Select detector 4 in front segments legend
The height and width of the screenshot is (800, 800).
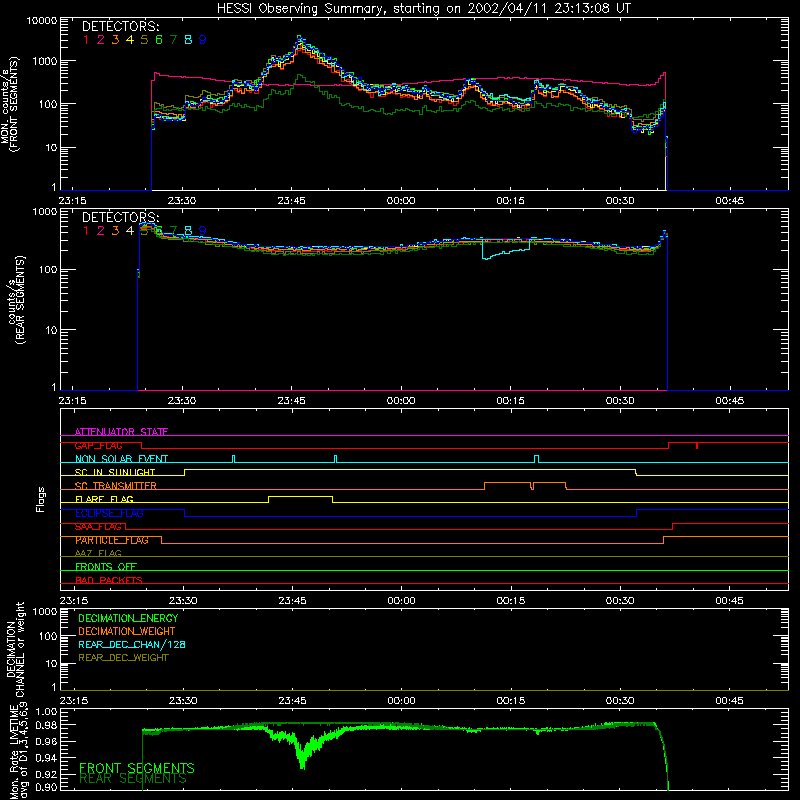pyautogui.click(x=130, y=40)
